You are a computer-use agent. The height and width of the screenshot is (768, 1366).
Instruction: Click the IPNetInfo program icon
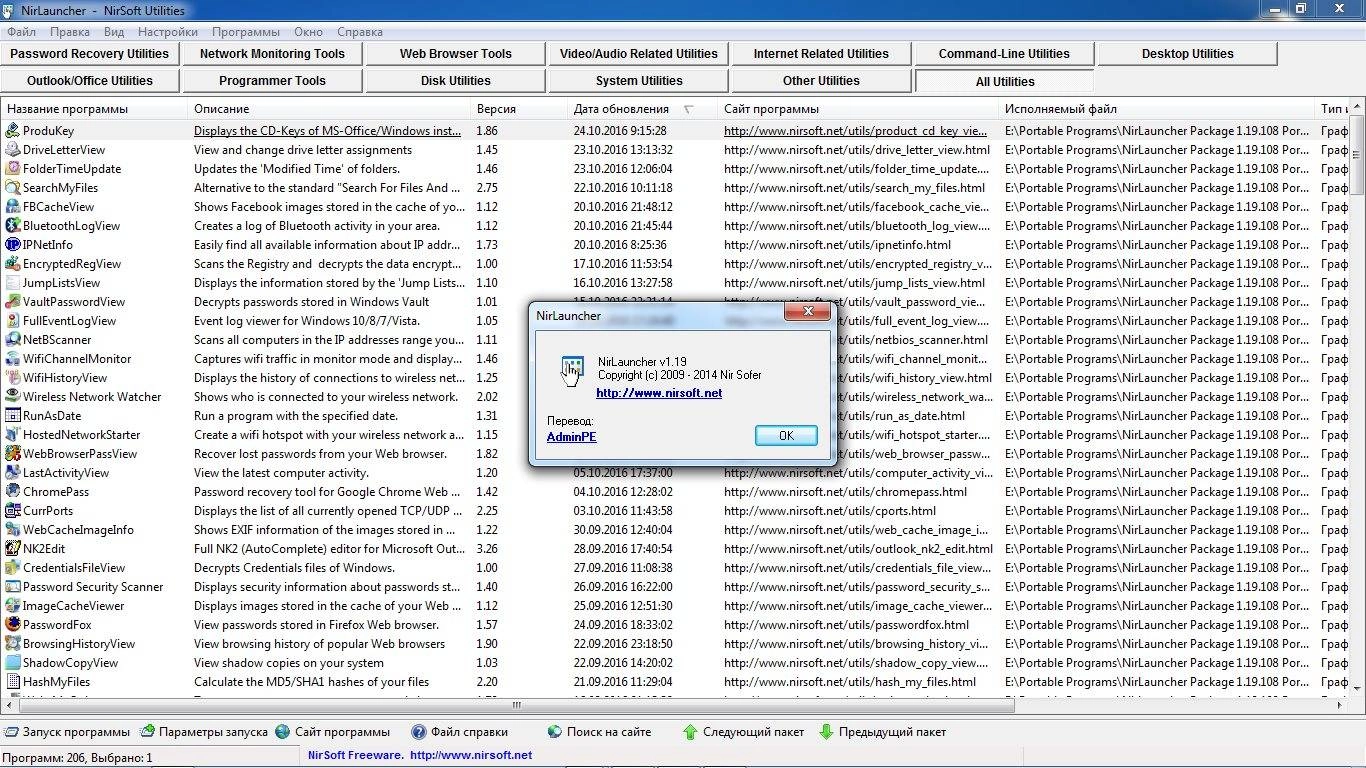coord(12,245)
